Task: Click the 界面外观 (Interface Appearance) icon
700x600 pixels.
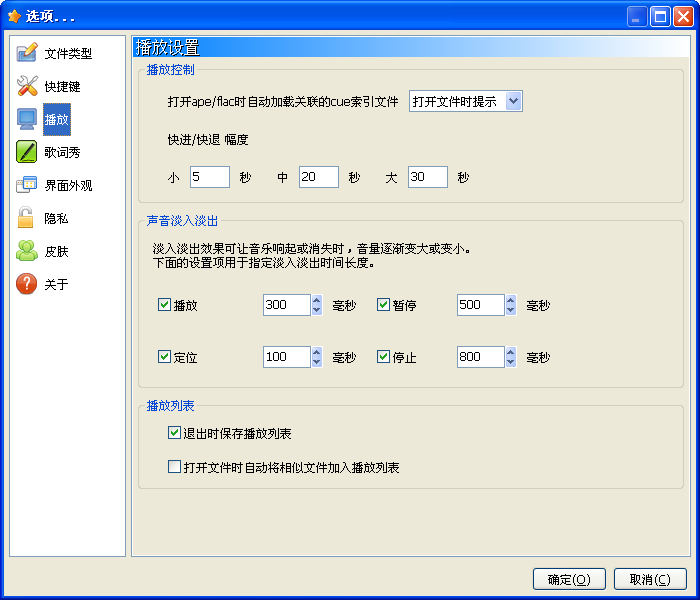Action: 27,185
